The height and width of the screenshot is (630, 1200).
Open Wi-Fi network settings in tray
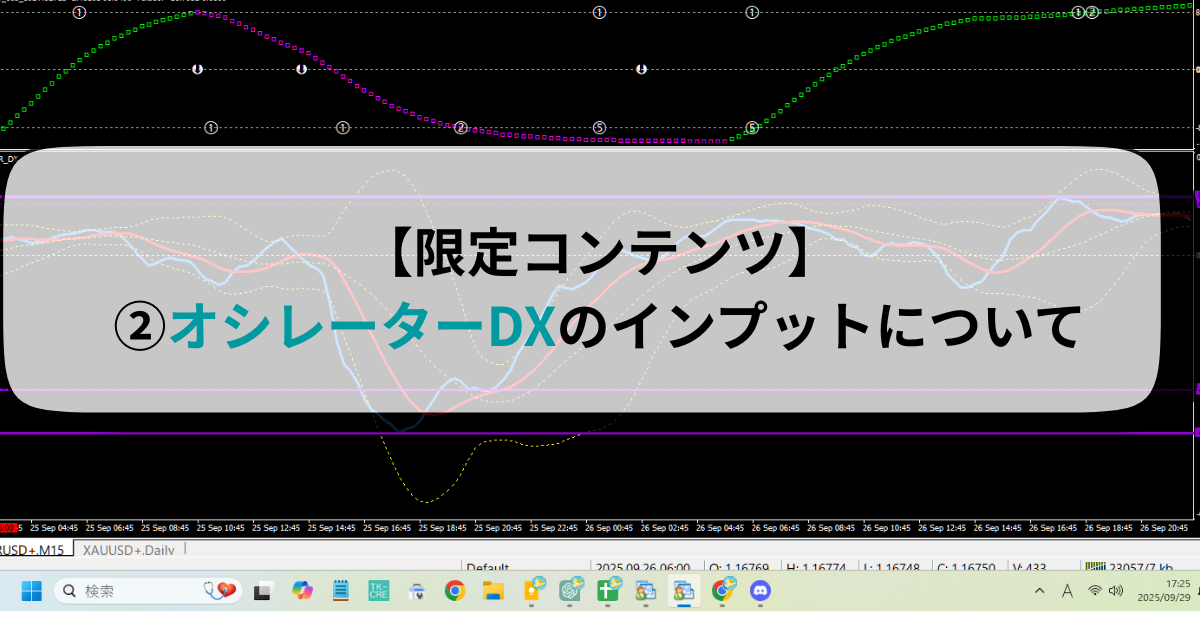coord(1096,591)
